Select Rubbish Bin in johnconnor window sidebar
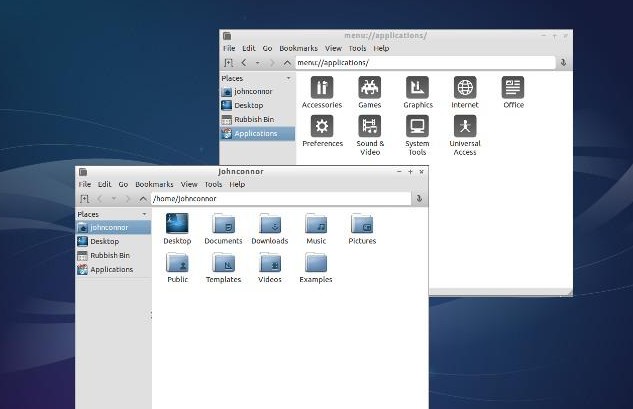 (109, 255)
